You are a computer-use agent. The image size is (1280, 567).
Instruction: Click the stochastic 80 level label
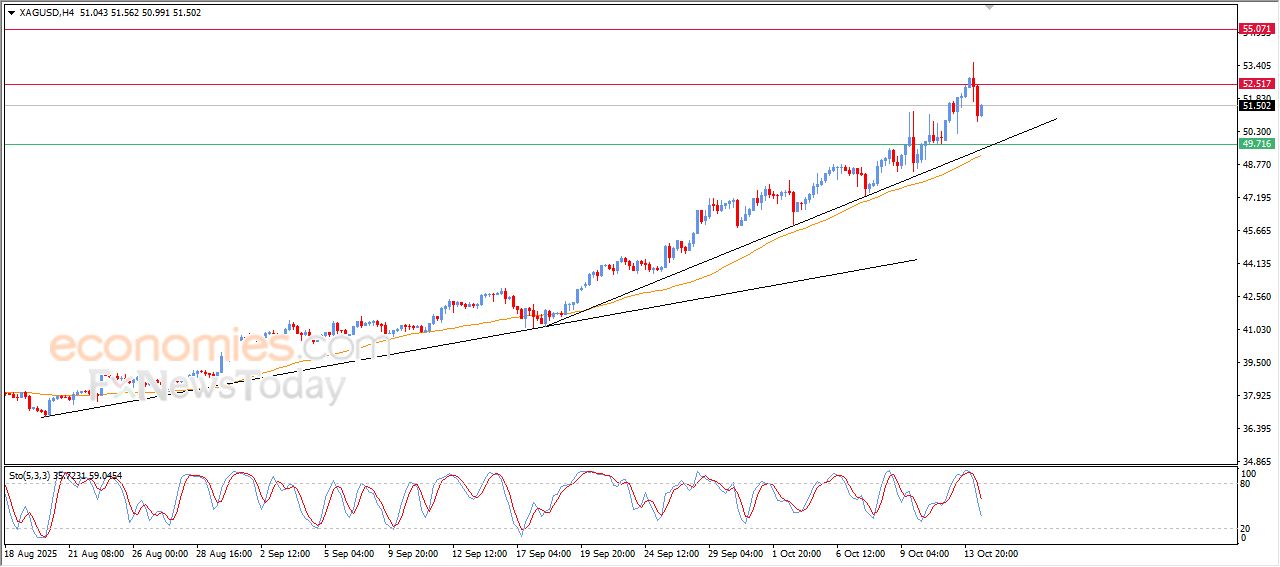[x=1246, y=484]
